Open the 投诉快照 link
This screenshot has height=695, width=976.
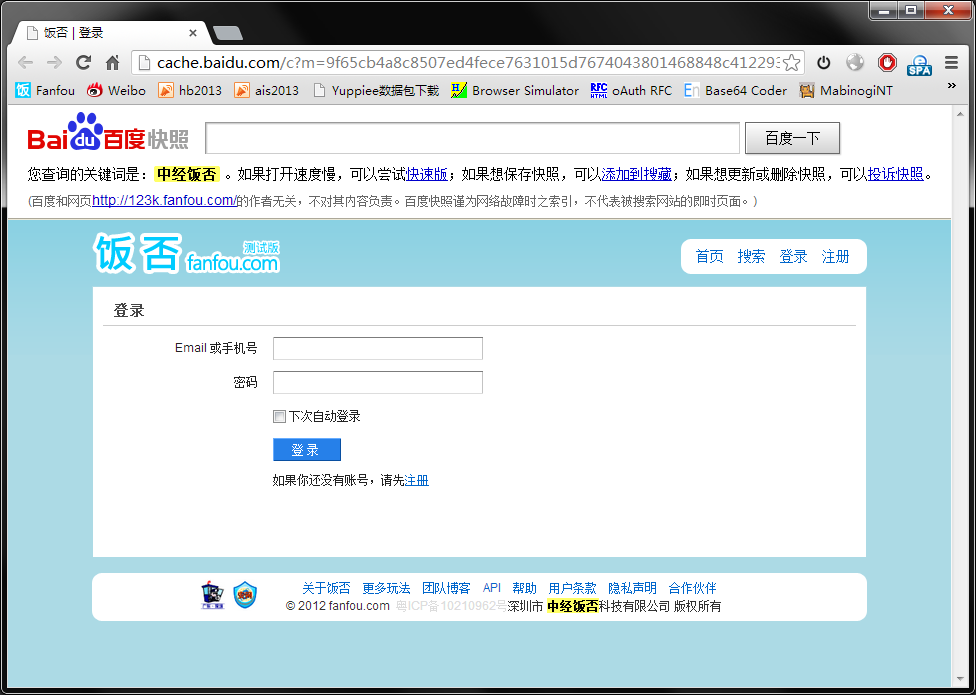[x=896, y=174]
